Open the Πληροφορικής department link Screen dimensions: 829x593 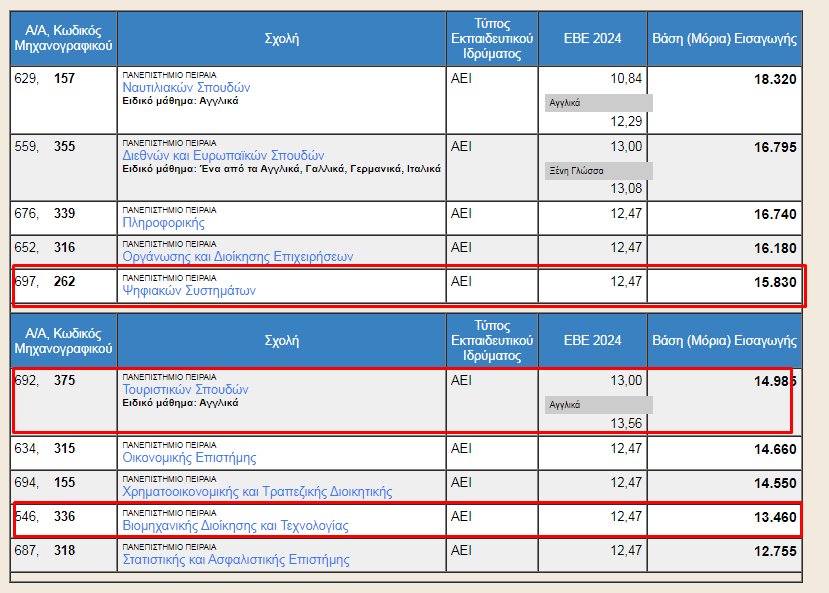coord(163,223)
